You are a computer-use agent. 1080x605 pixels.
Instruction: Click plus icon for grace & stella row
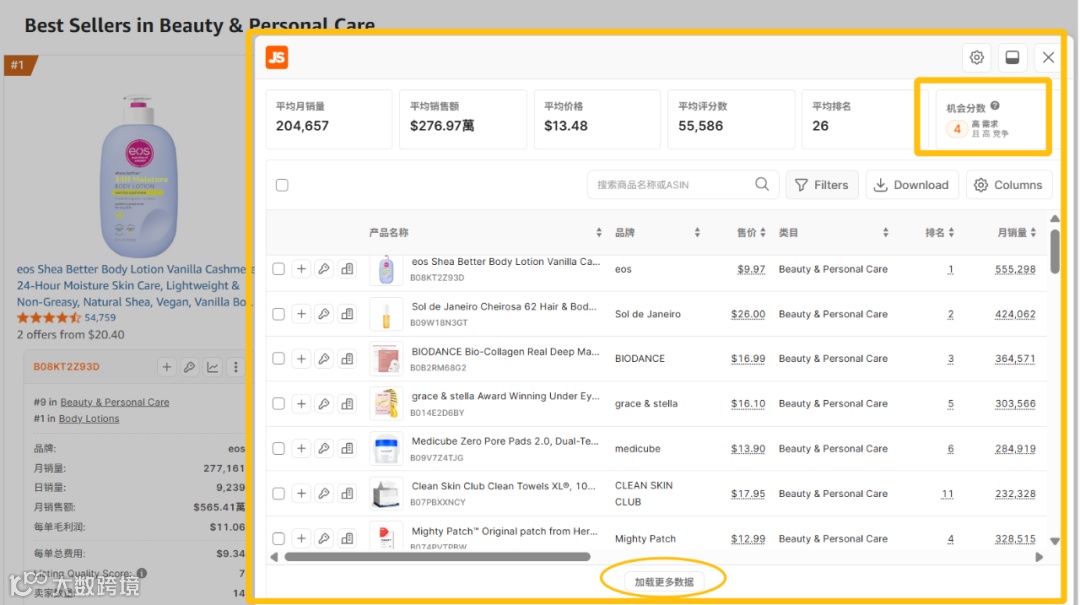[x=301, y=403]
